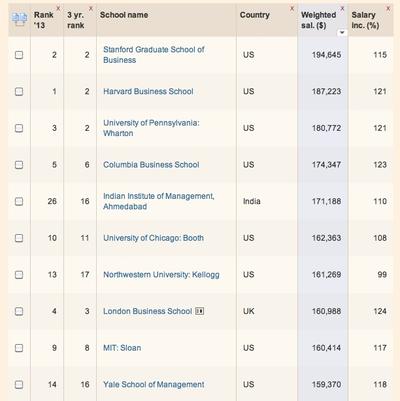Open the Harvard Business School link
This screenshot has width=400, height=401.
tap(148, 91)
